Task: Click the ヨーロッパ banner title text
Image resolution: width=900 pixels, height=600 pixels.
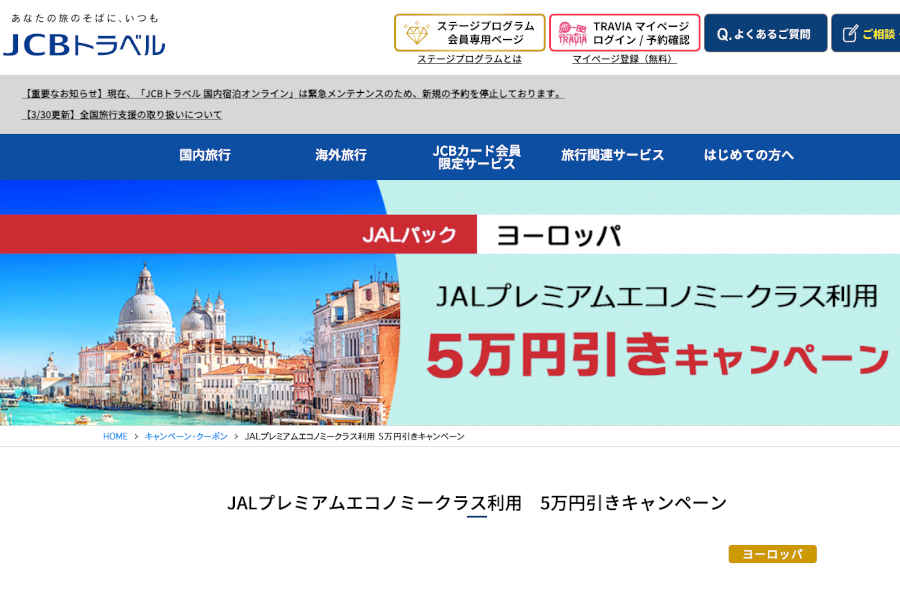Action: 558,235
